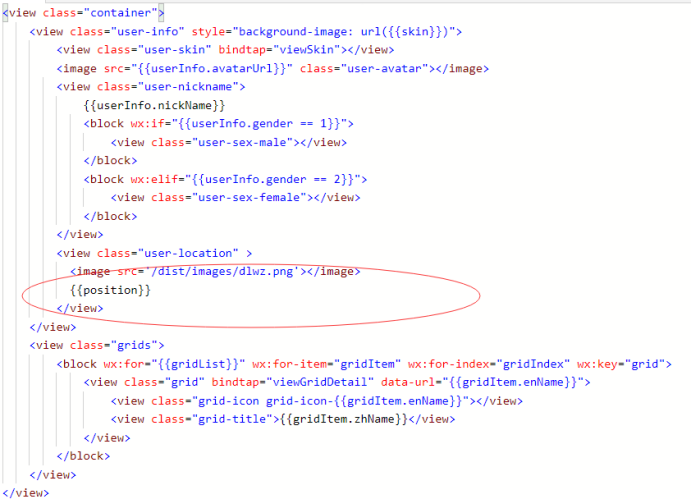Click the view class="container" opening line
This screenshot has height=500, width=692.
[83, 13]
